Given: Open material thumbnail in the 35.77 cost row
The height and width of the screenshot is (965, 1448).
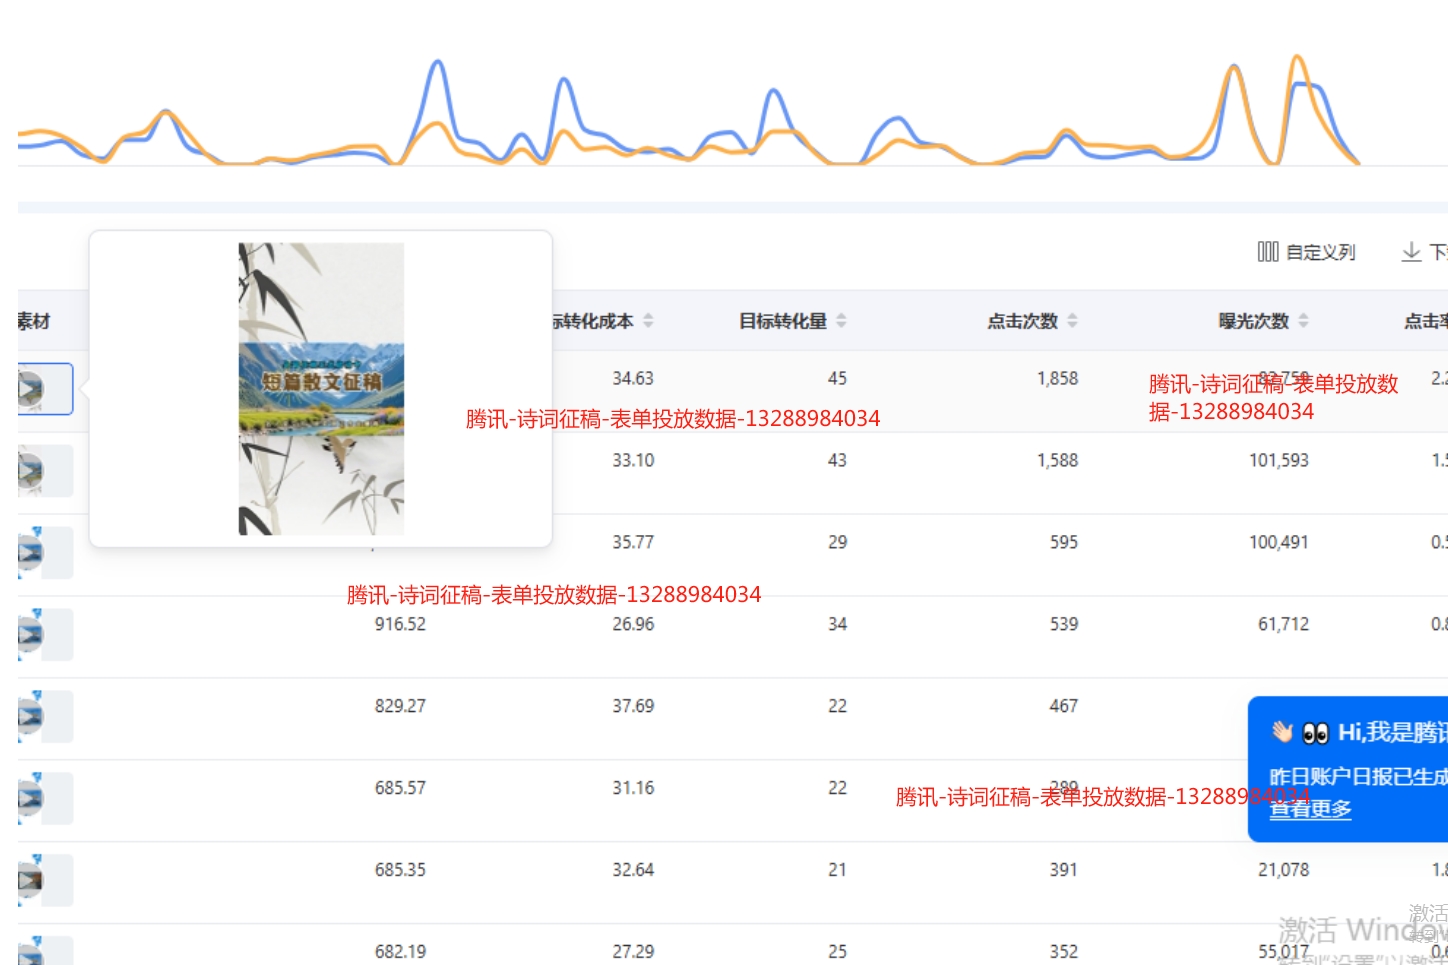Looking at the screenshot, I should pyautogui.click(x=32, y=553).
